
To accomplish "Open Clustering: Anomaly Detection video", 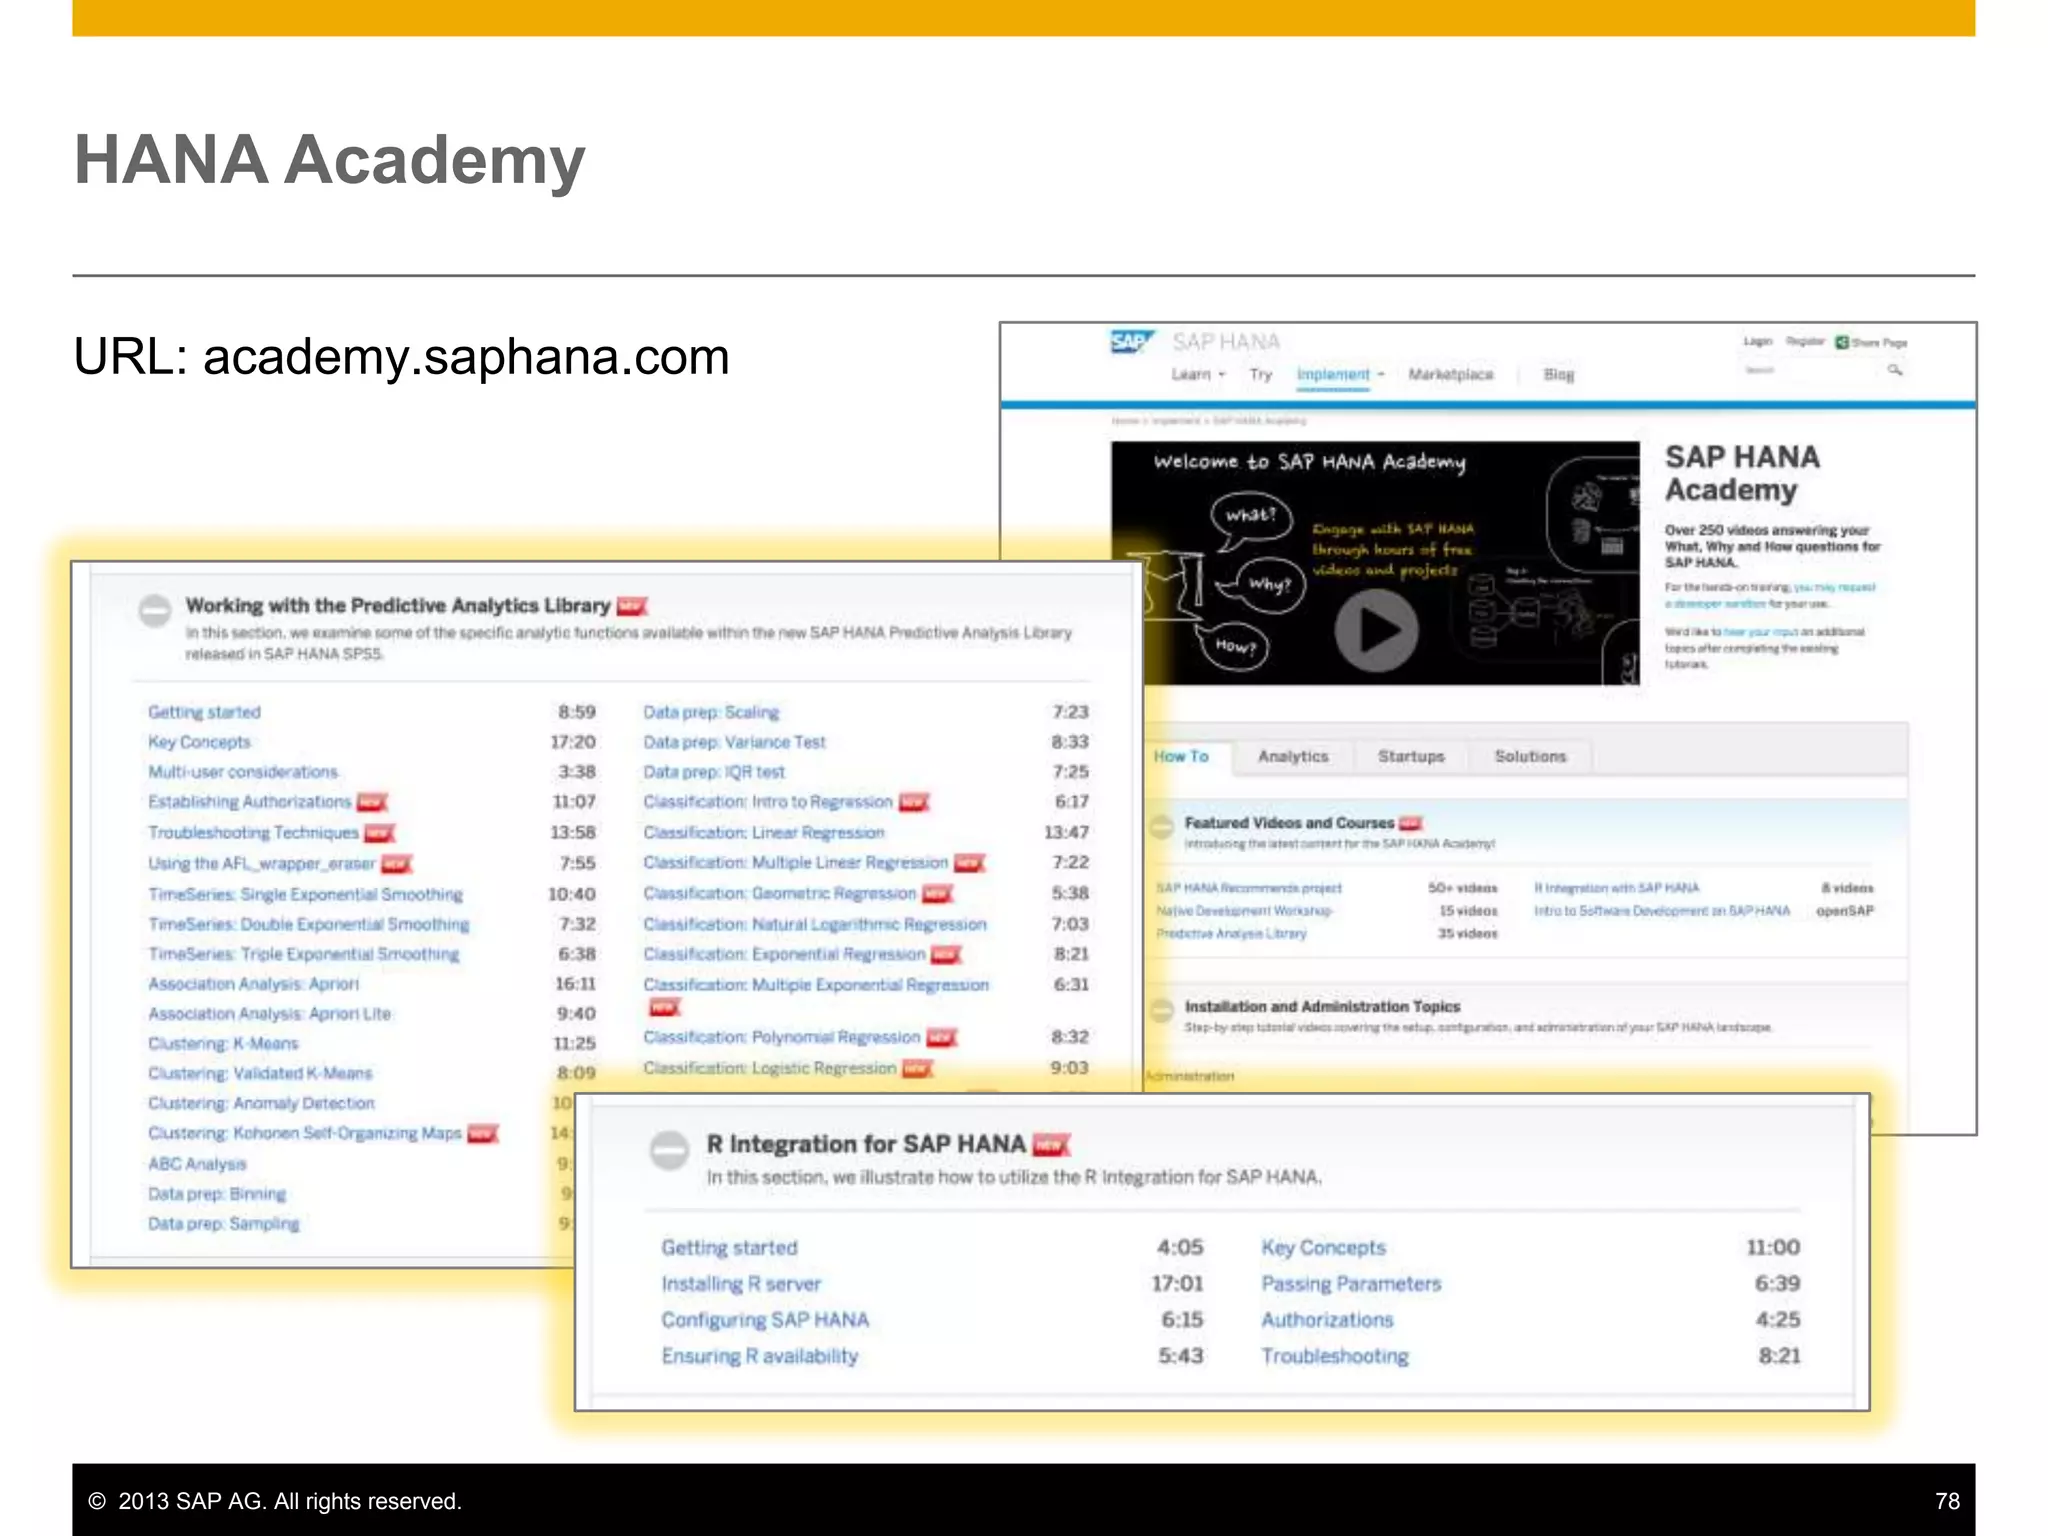I will (x=261, y=1103).
